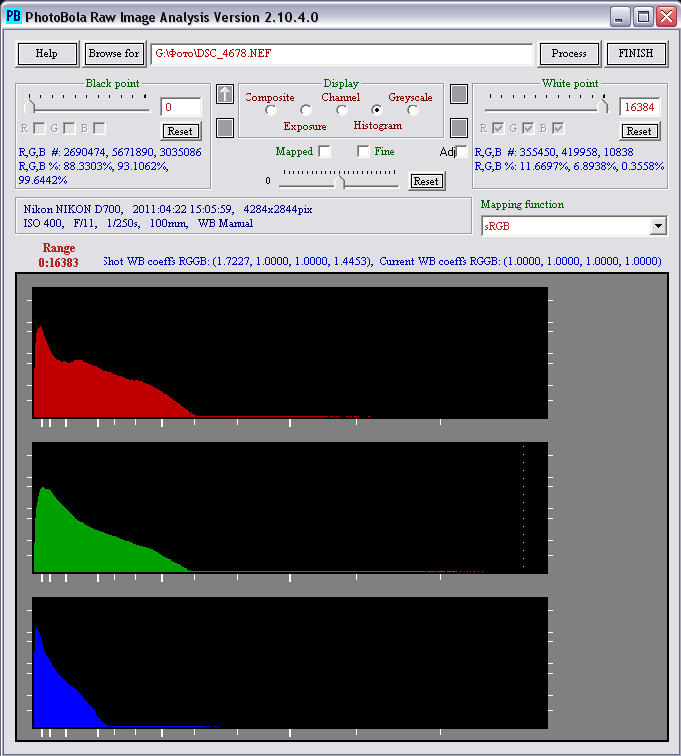Close the PhotoBola window

[667, 16]
